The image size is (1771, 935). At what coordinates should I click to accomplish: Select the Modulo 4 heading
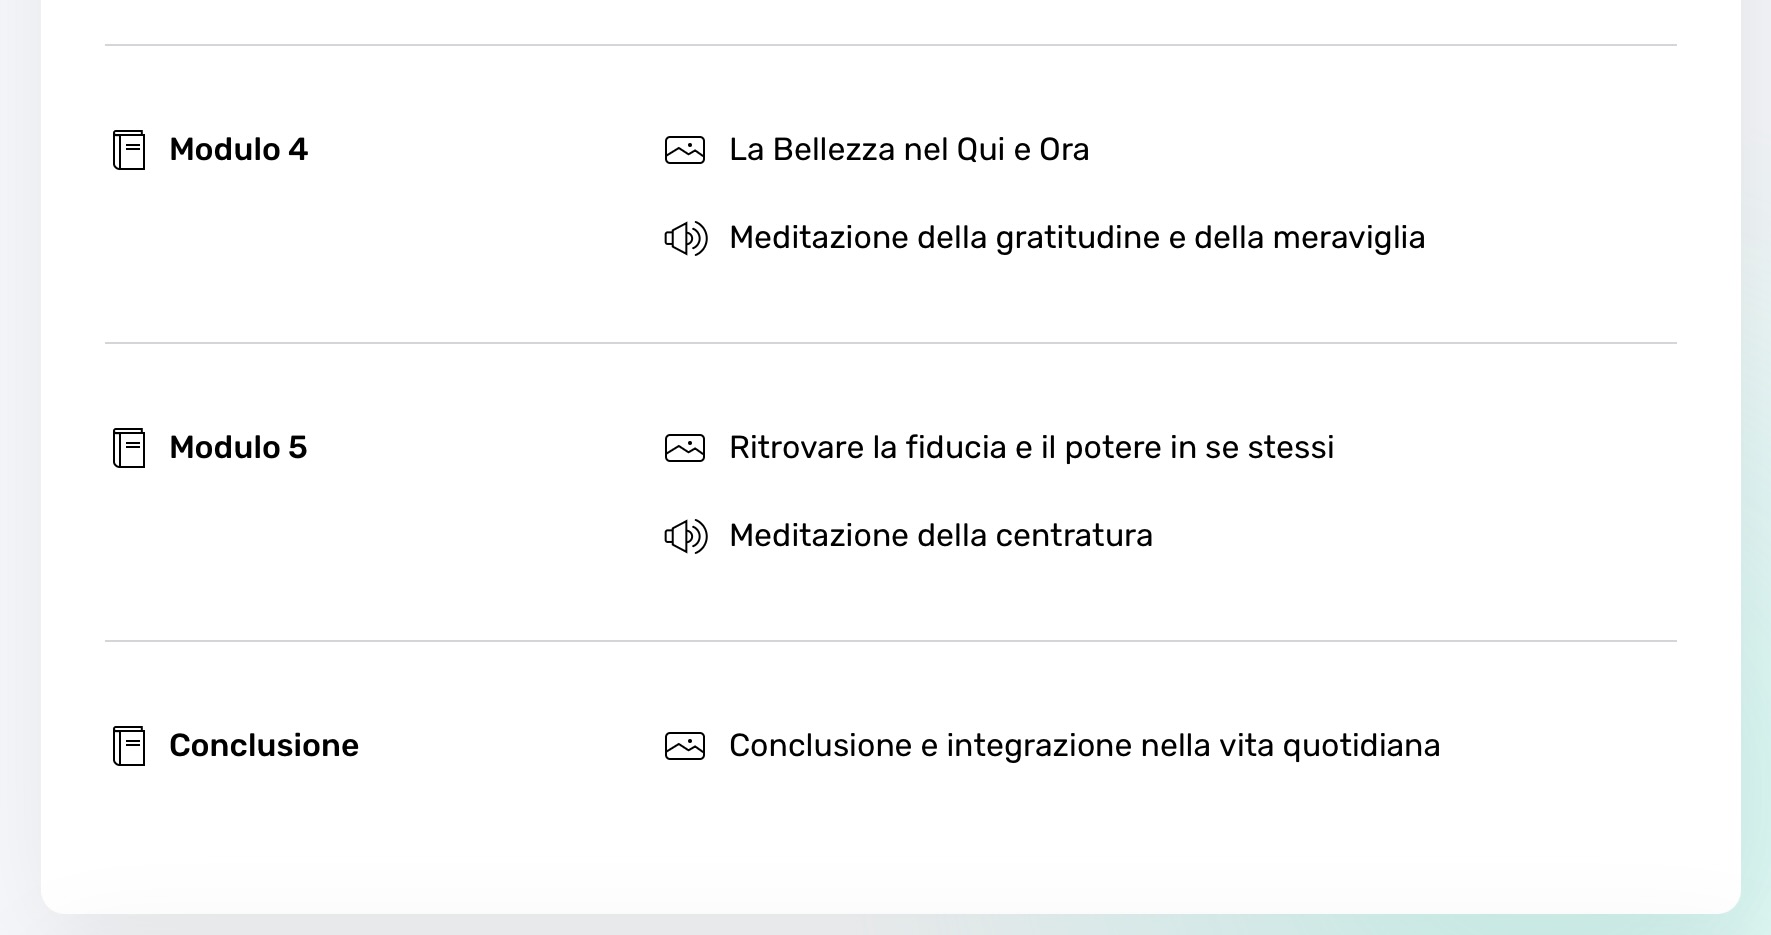pos(239,150)
